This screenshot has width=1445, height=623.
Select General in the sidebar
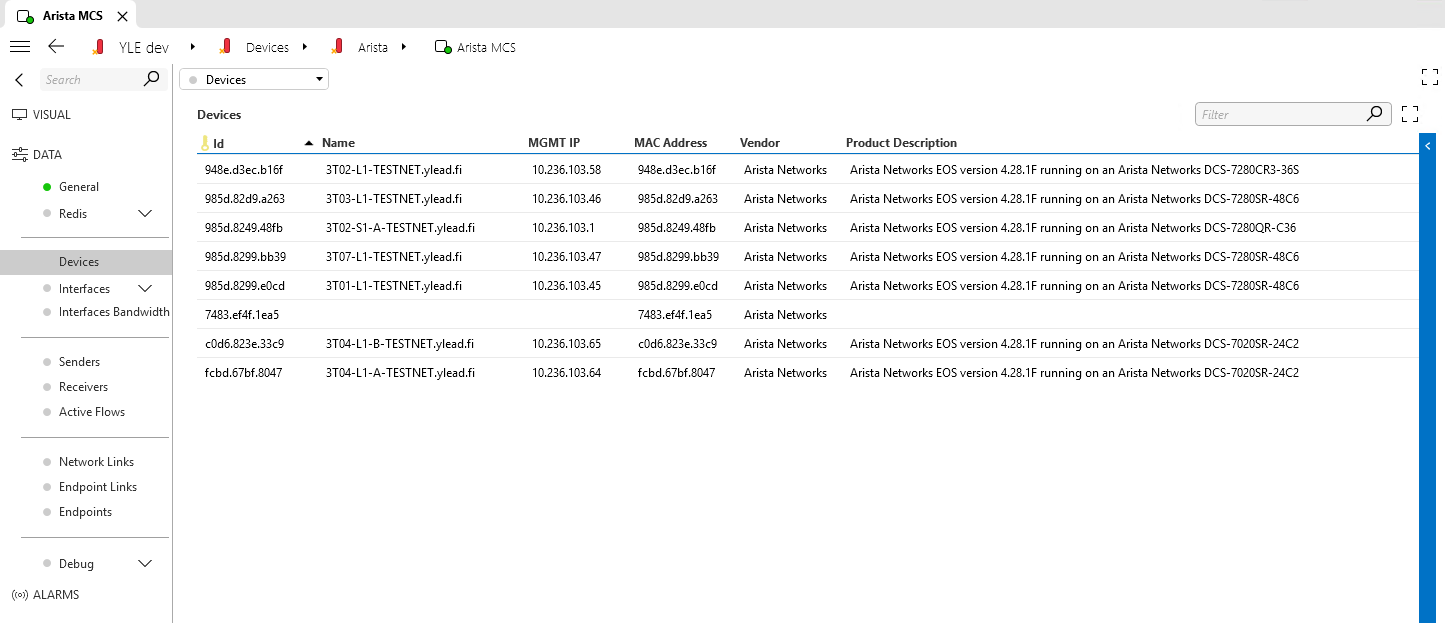[78, 187]
